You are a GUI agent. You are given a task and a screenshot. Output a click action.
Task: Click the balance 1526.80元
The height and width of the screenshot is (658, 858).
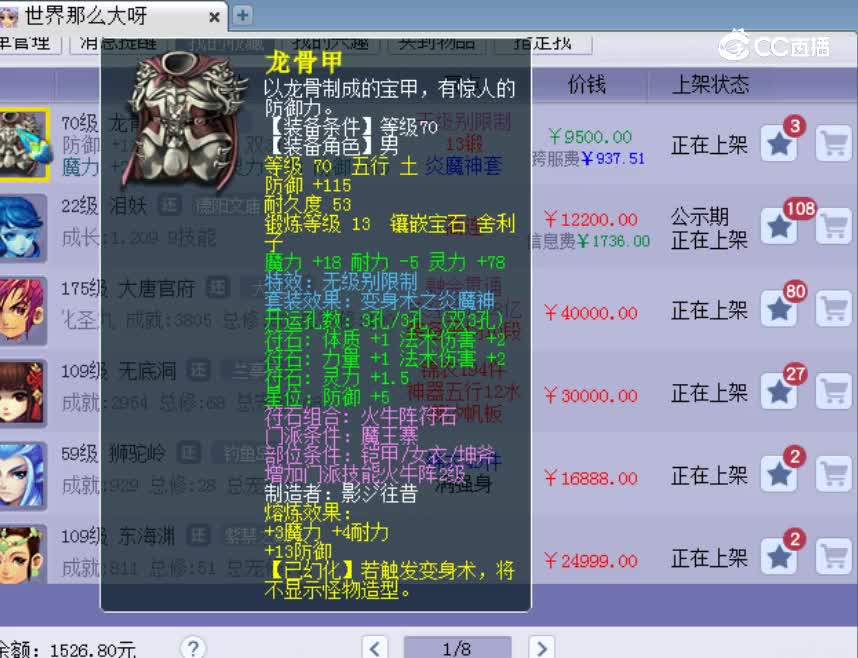(x=93, y=650)
